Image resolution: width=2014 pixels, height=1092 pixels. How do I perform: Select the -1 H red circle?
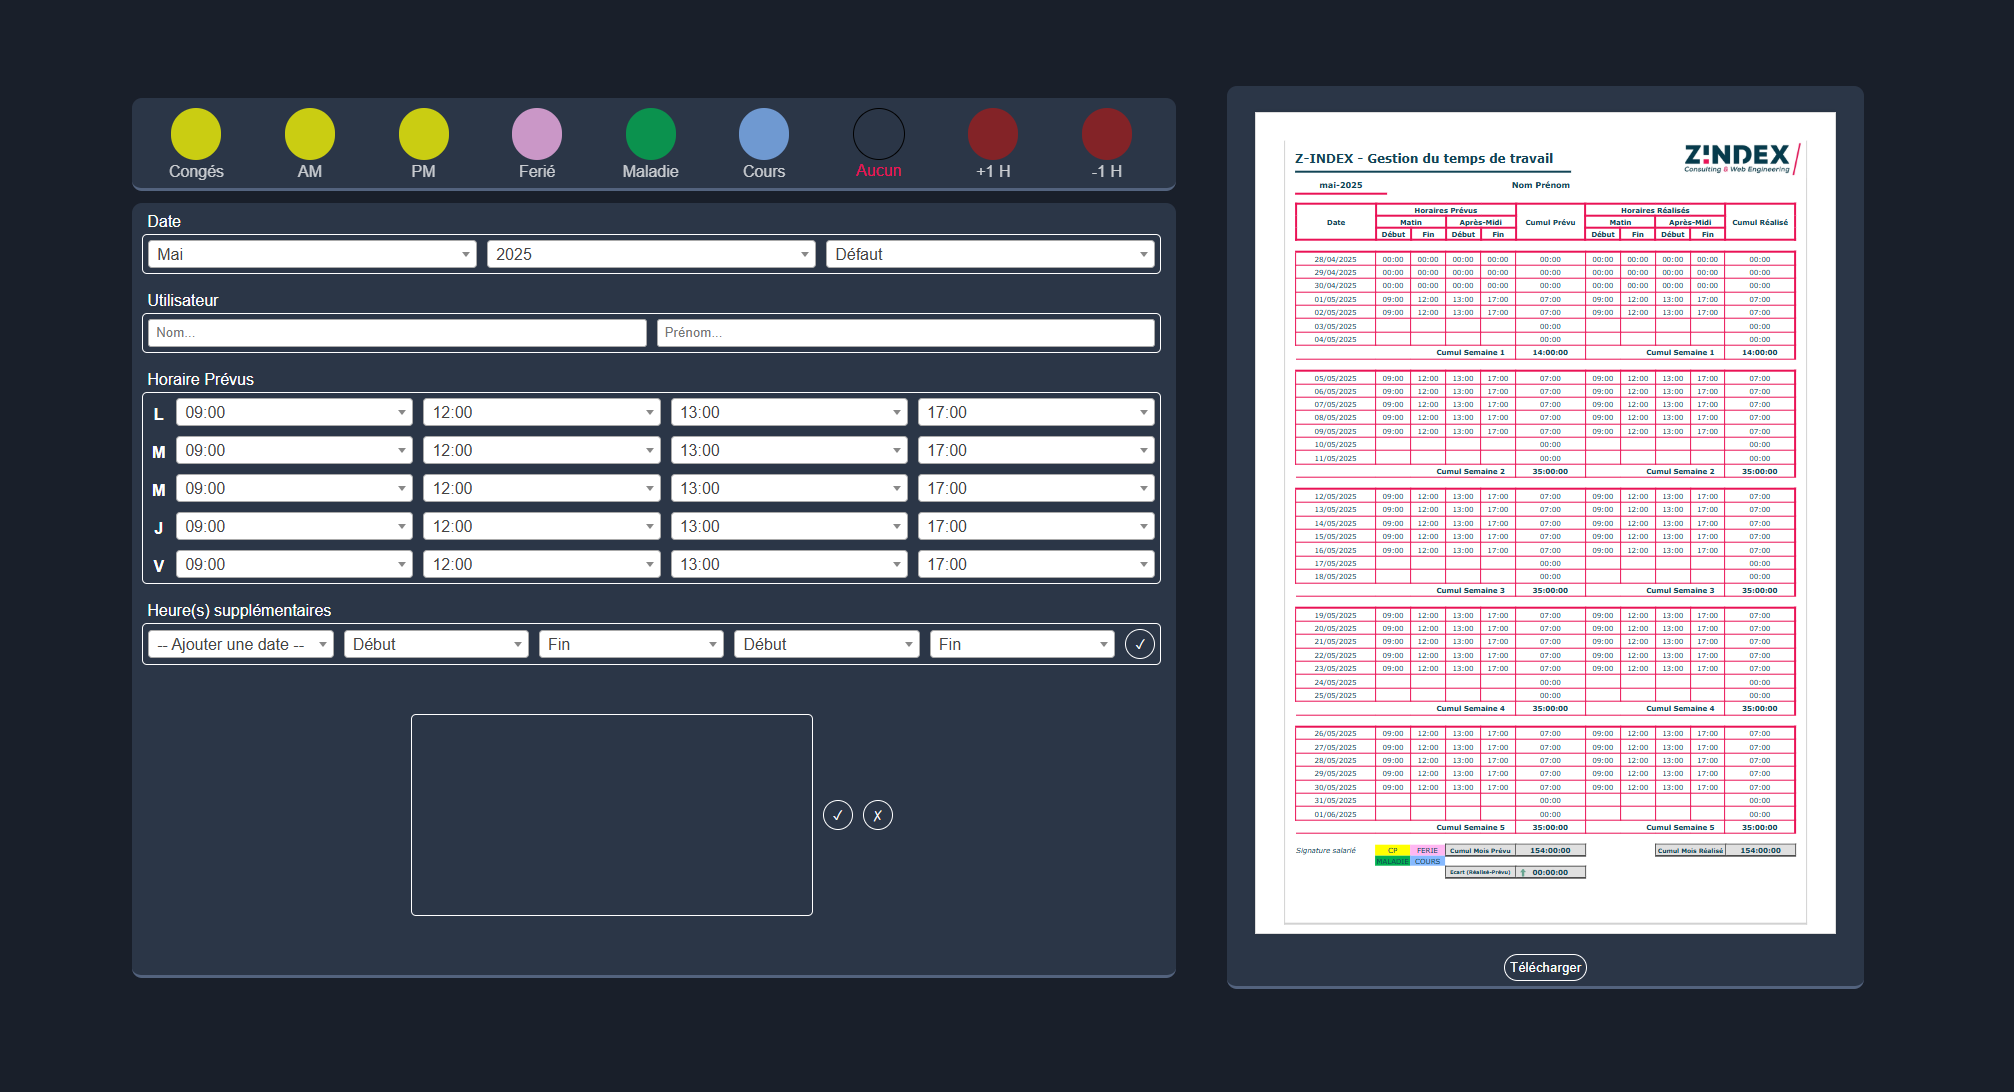tap(1107, 134)
